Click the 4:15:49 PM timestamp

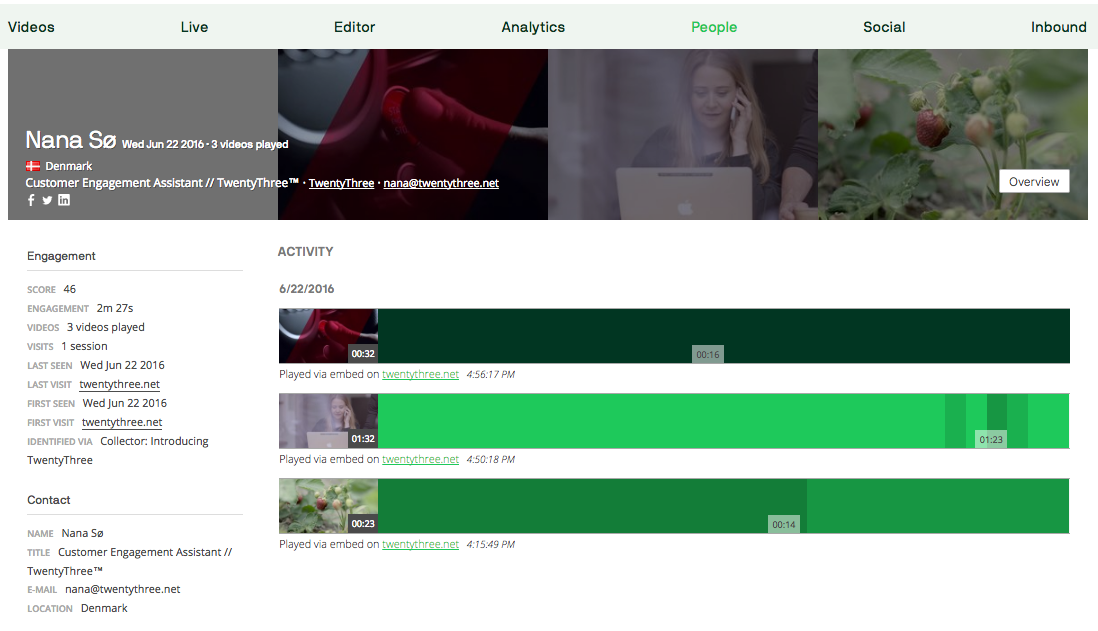pyautogui.click(x=490, y=544)
